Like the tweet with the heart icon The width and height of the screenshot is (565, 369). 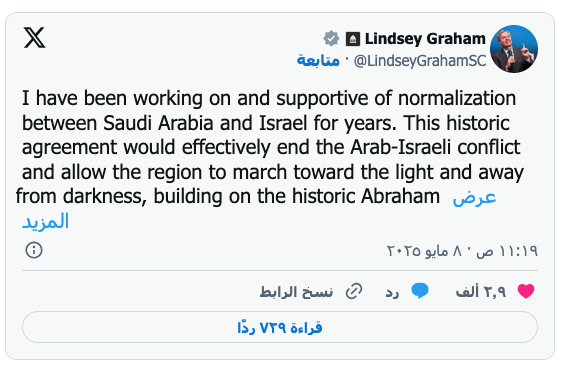tap(526, 291)
